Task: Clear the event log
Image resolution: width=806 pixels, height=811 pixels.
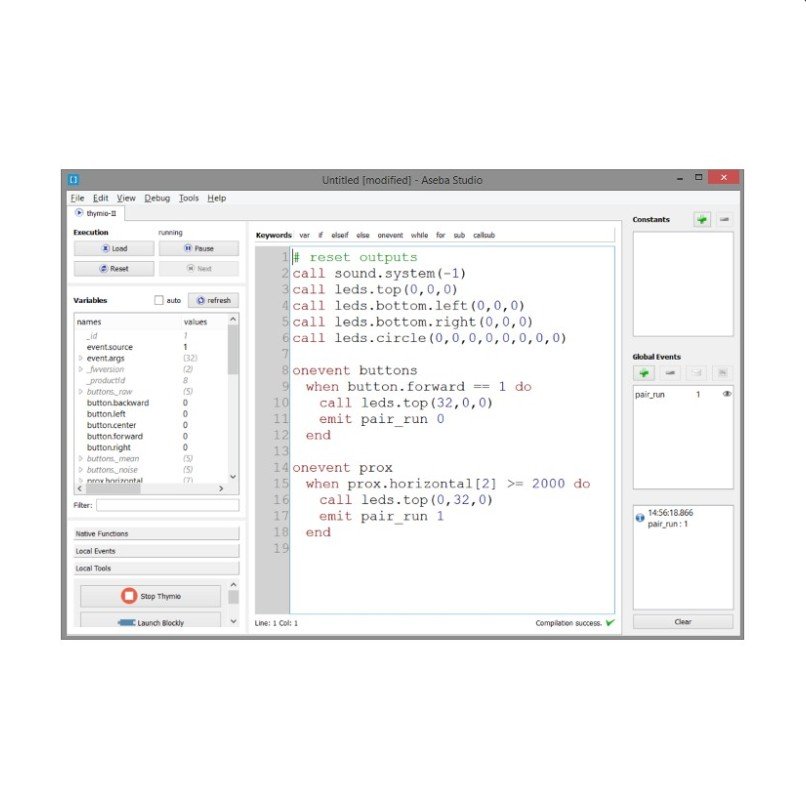Action: [x=682, y=621]
